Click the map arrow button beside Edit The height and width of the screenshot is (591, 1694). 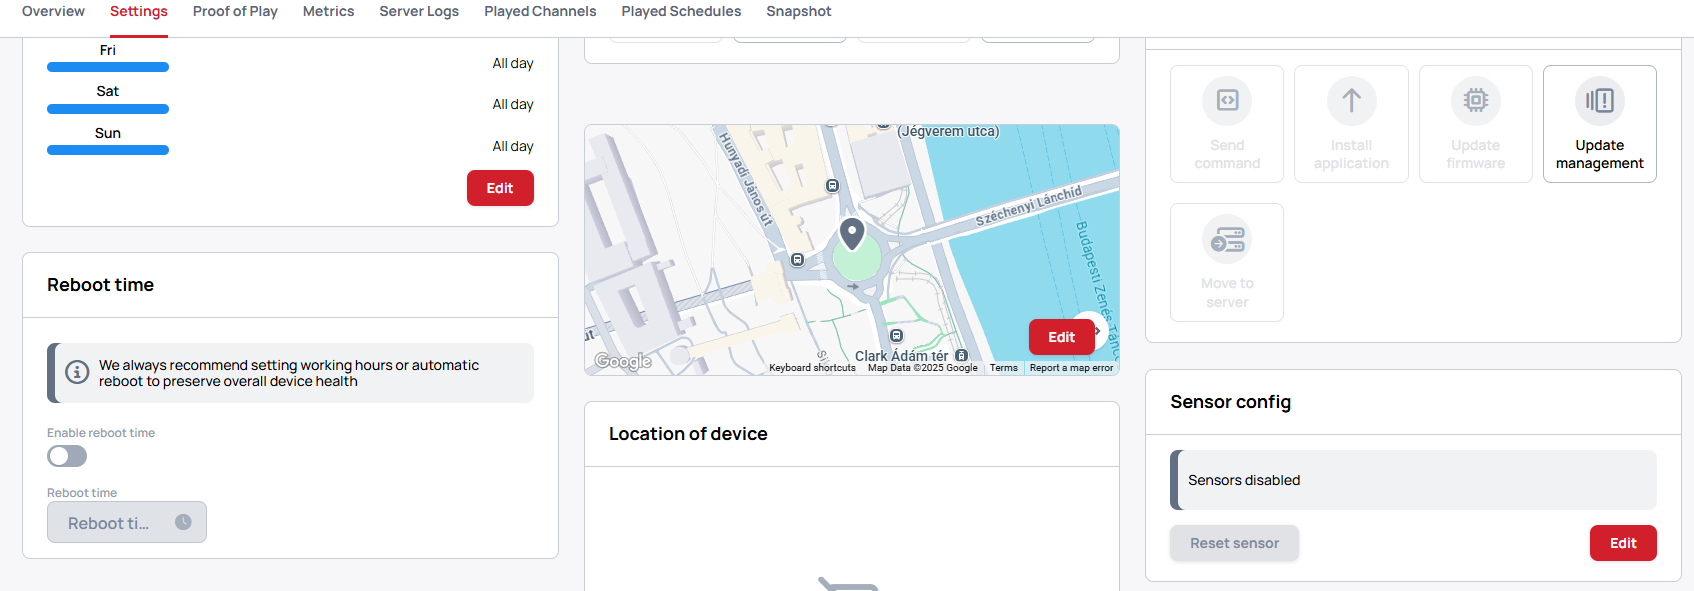pyautogui.click(x=1098, y=331)
